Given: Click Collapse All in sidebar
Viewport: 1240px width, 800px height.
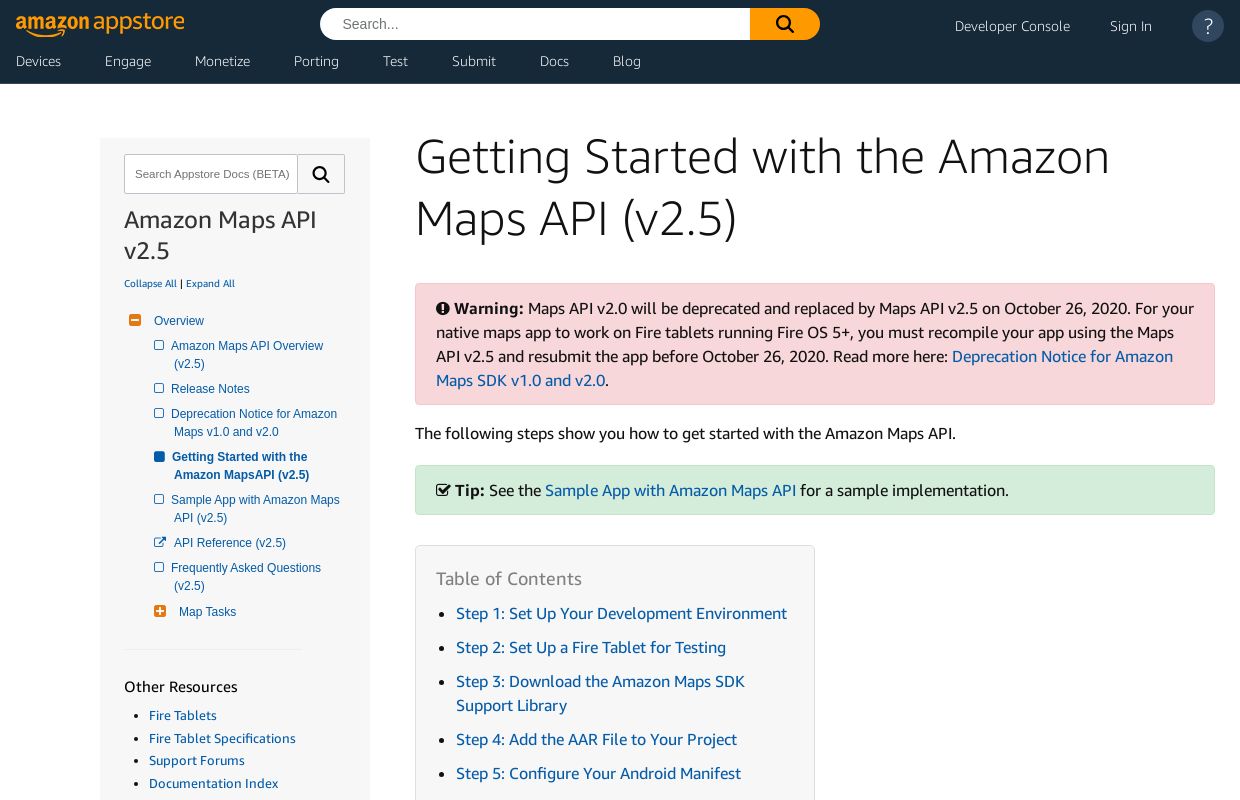Looking at the screenshot, I should click(x=150, y=284).
